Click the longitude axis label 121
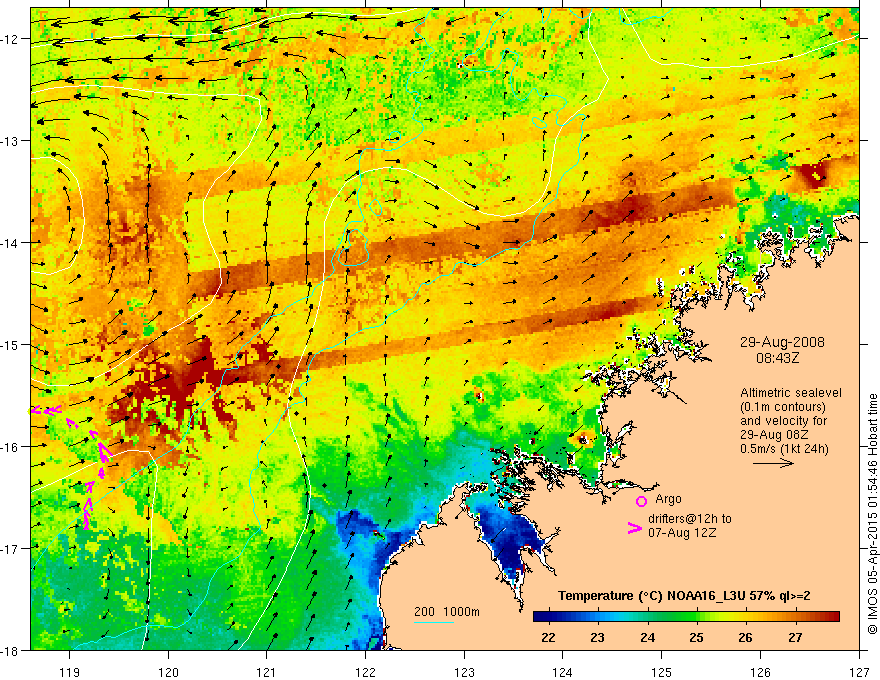This screenshot has width=880, height=680. pos(267,672)
